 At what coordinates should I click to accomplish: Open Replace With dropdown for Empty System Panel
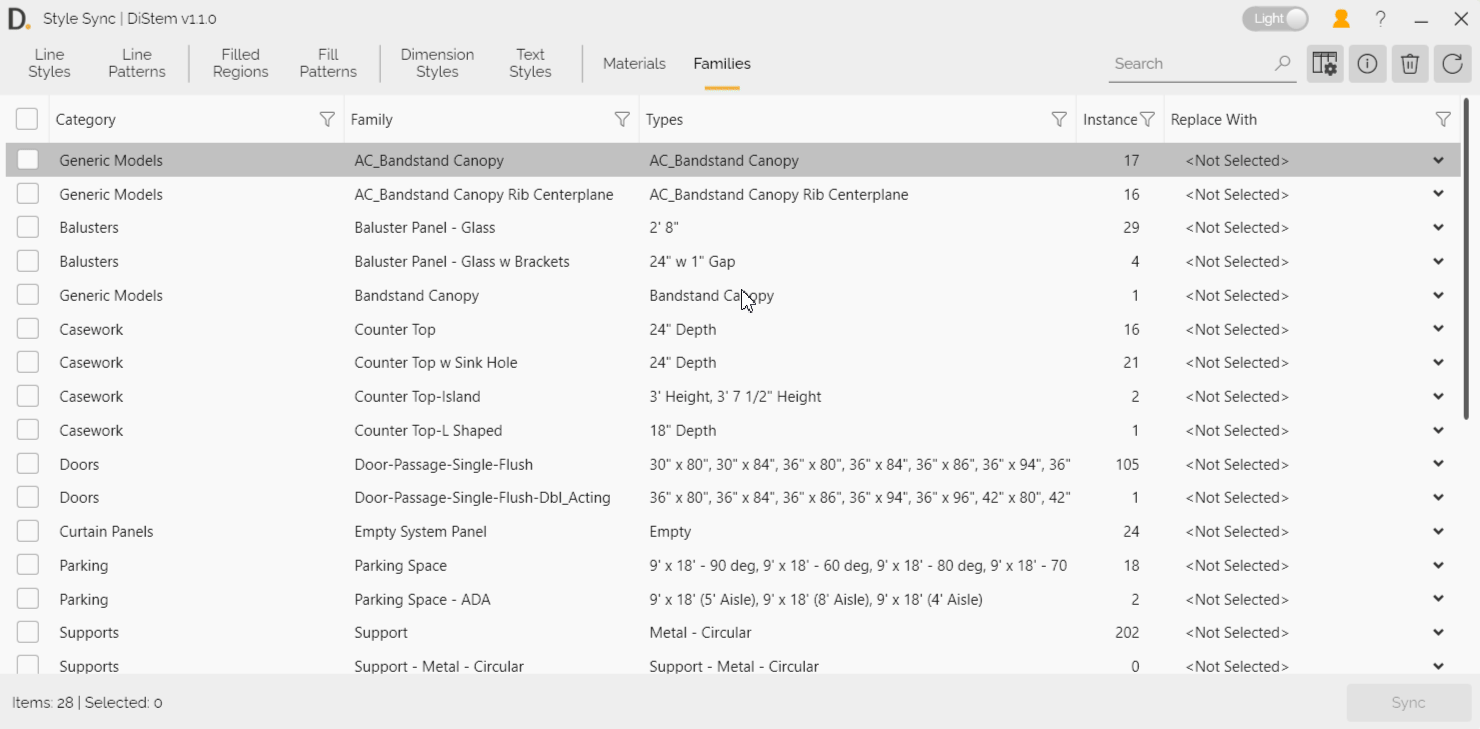click(x=1438, y=531)
